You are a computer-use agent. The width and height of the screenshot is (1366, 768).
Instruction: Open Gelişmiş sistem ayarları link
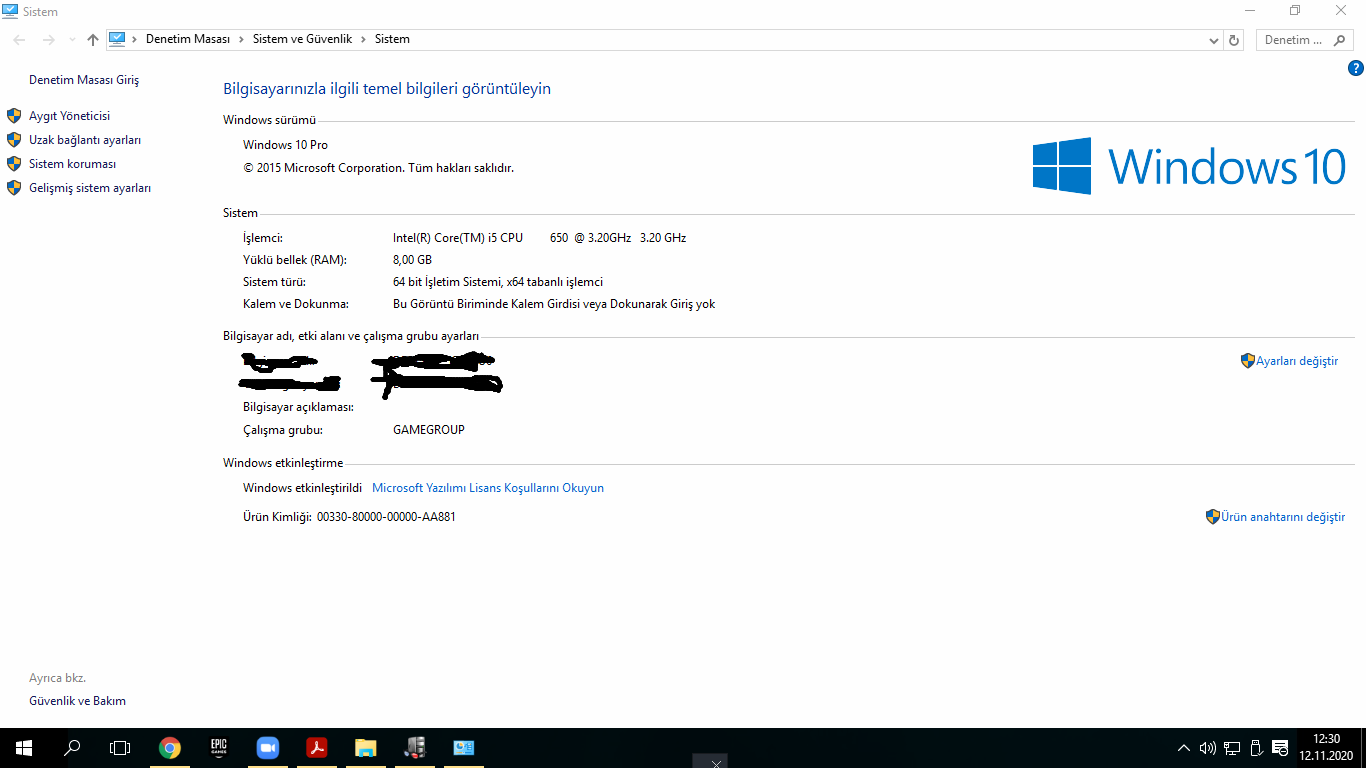tap(90, 188)
